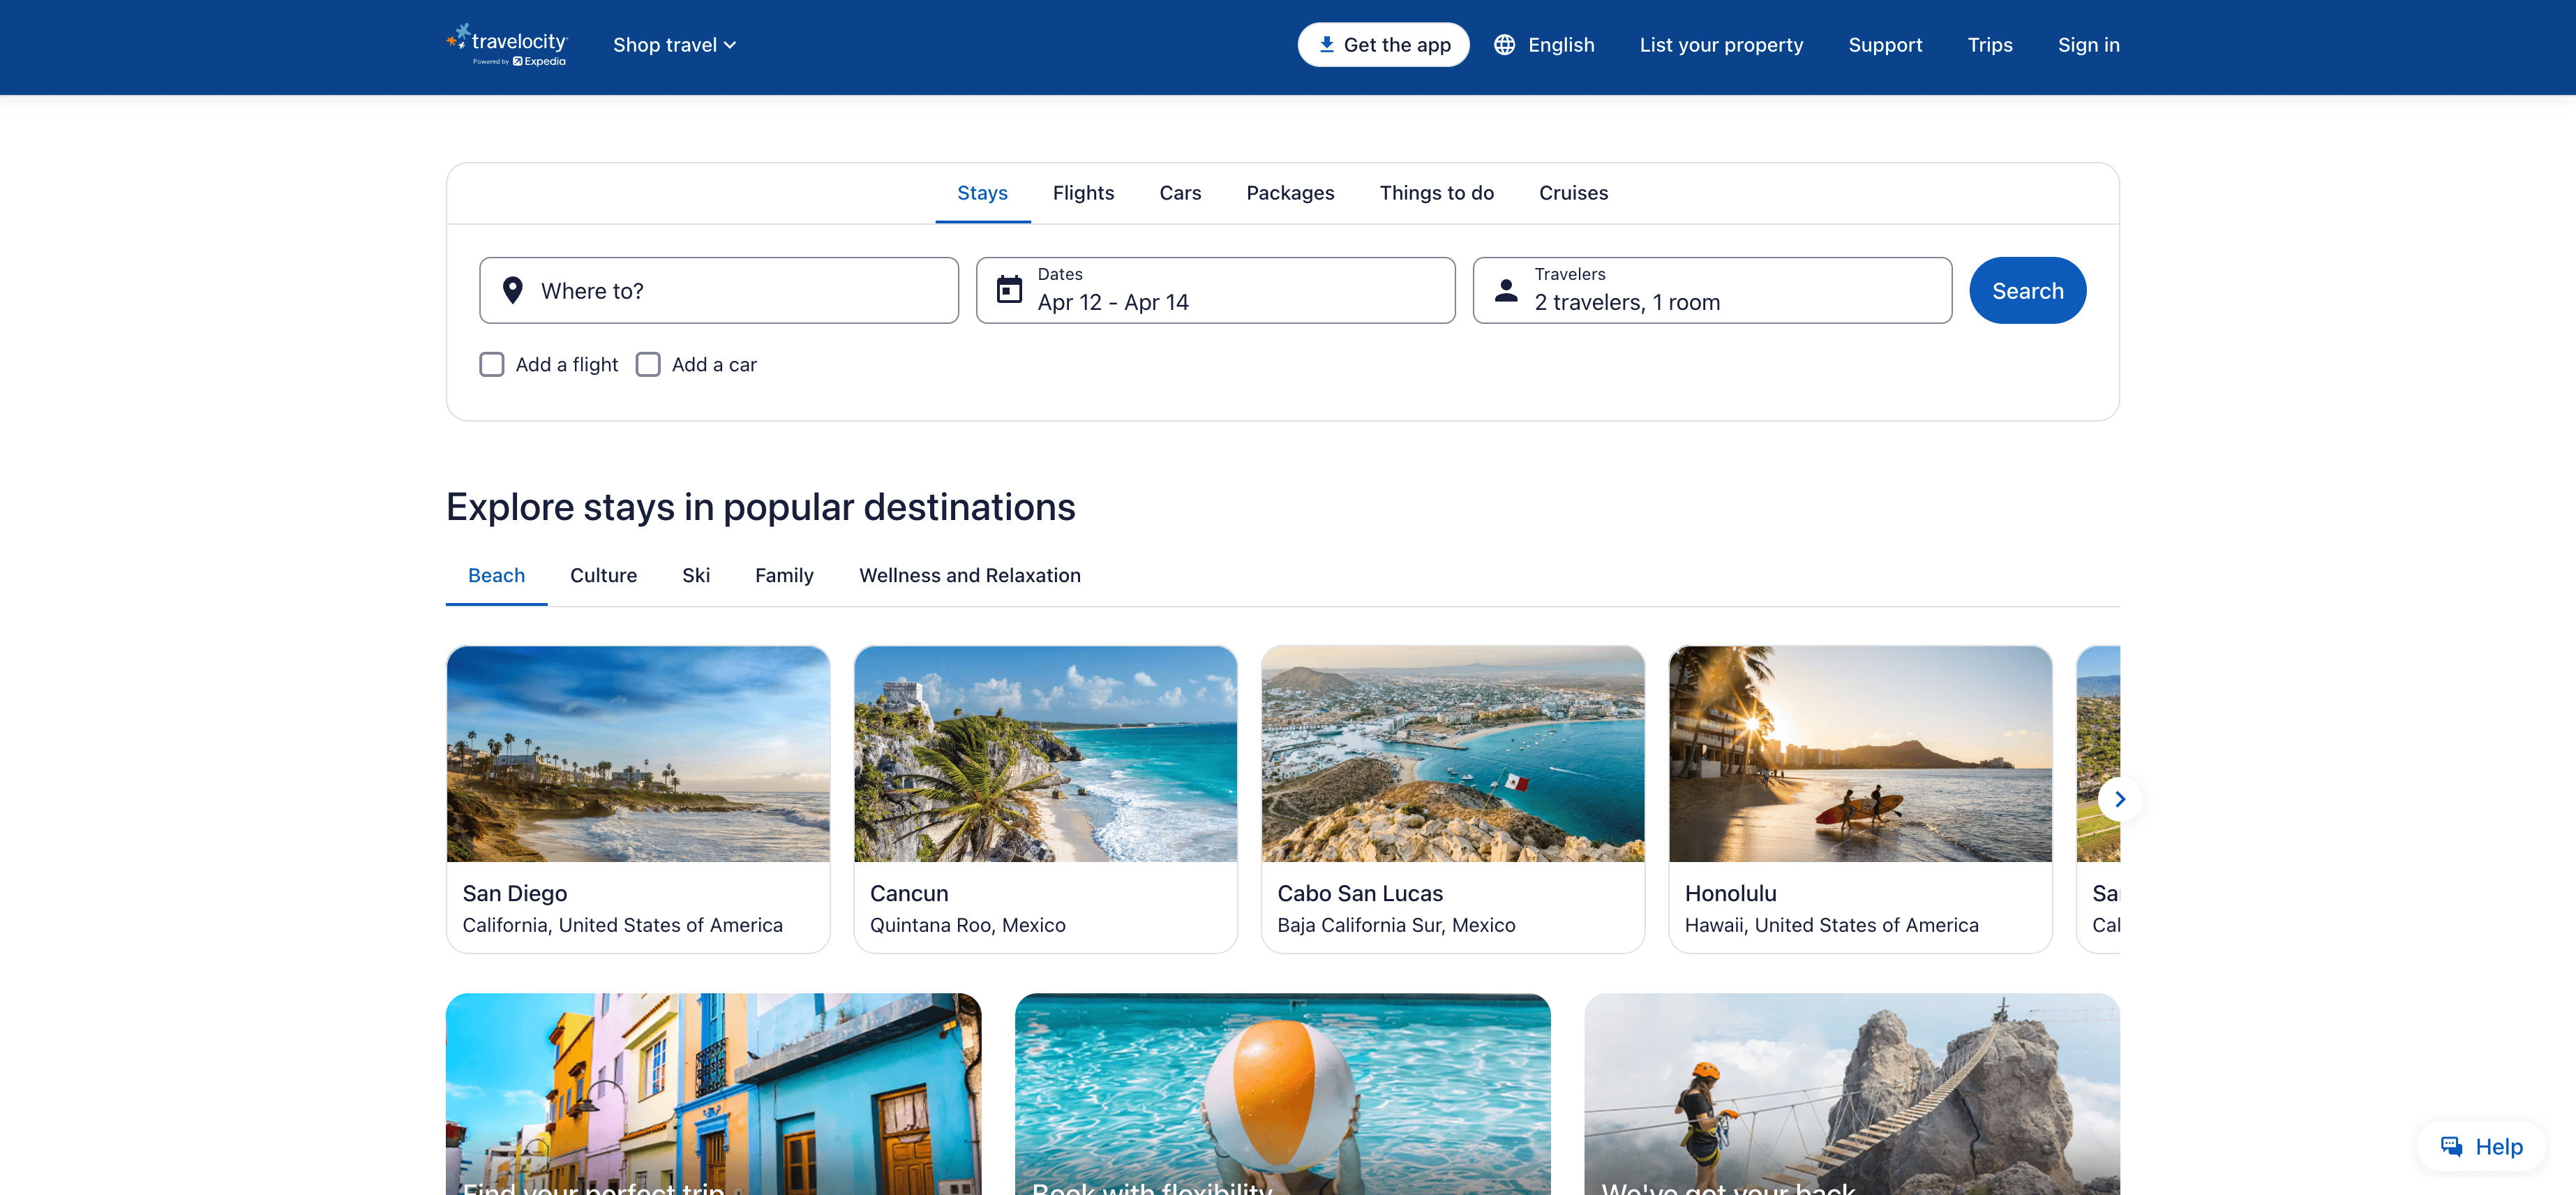
Task: Open the 2 travelers, 1 room selector
Action: tap(1711, 290)
